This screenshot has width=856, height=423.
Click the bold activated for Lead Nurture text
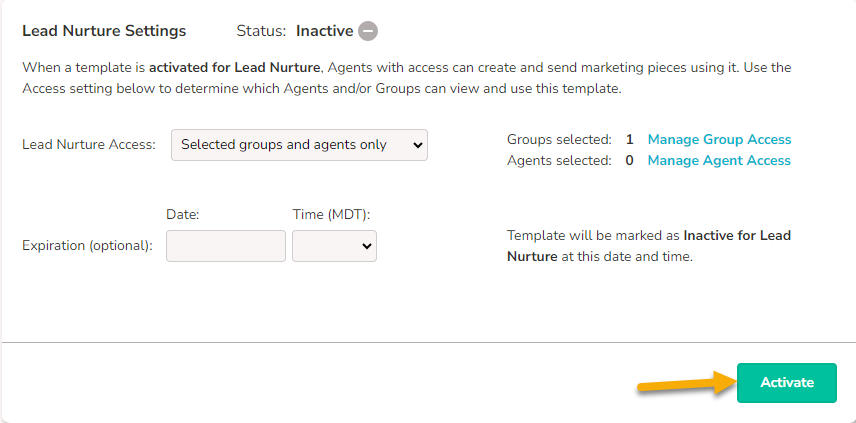(234, 68)
